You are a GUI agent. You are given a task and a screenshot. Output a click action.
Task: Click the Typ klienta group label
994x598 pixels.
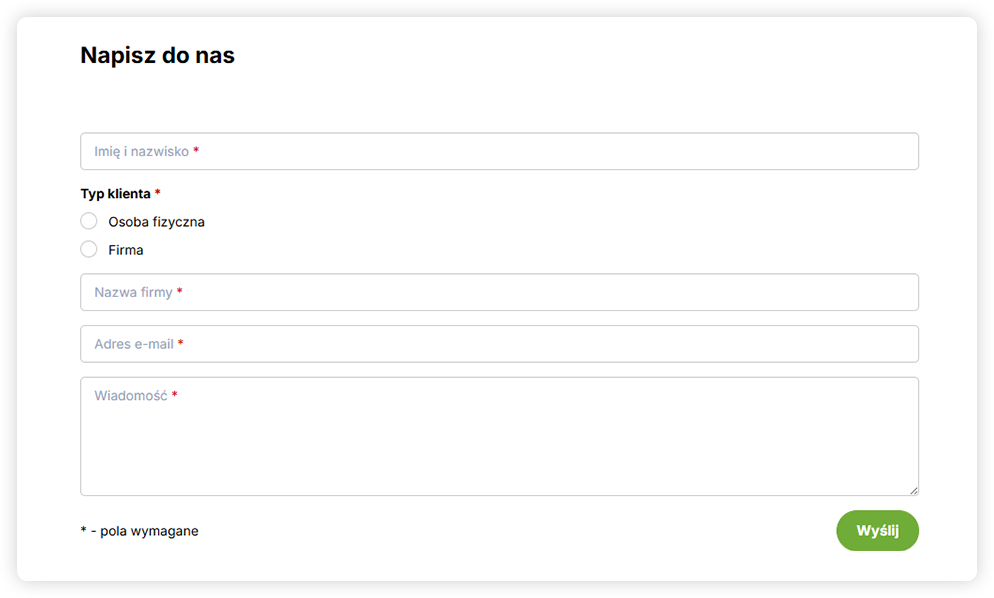(115, 194)
